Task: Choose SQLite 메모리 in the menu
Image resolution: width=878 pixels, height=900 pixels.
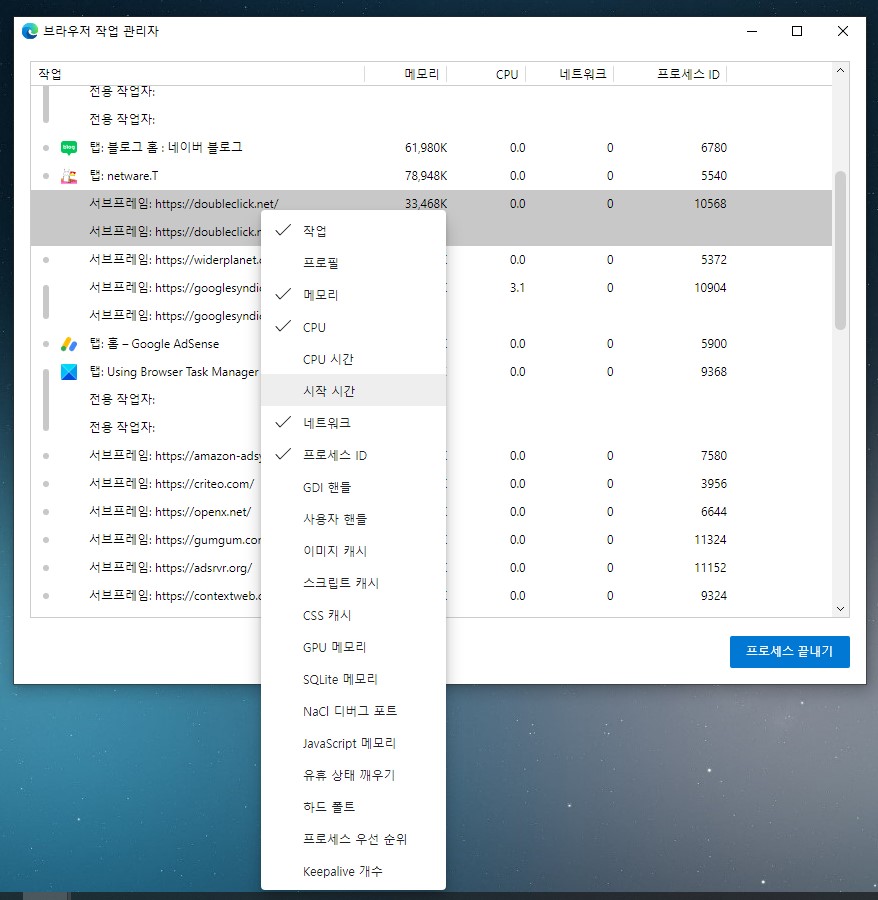Action: click(x=353, y=680)
